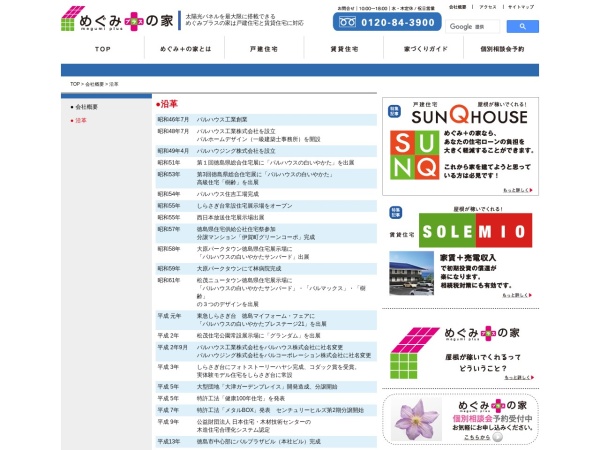The width and height of the screenshot is (600, 450).
Task: Click もっと詳しく arrow in roof banner
Action: [519, 377]
